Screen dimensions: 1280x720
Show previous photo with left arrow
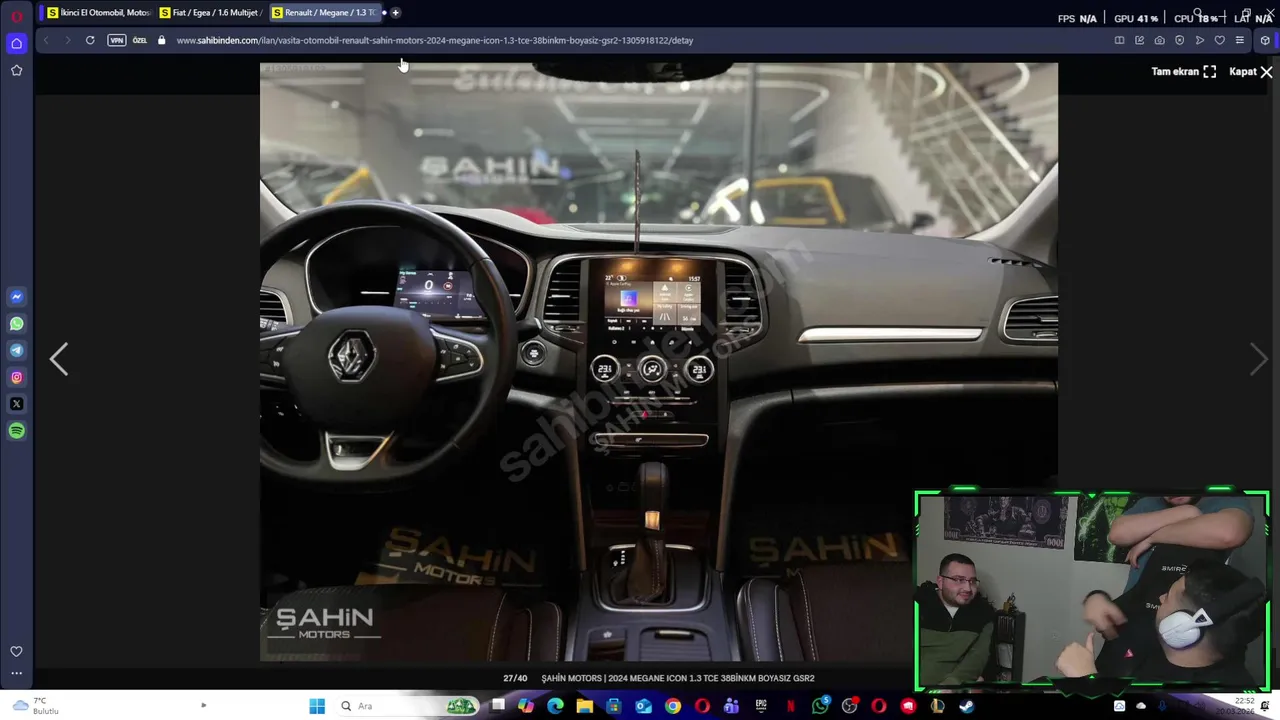point(59,359)
